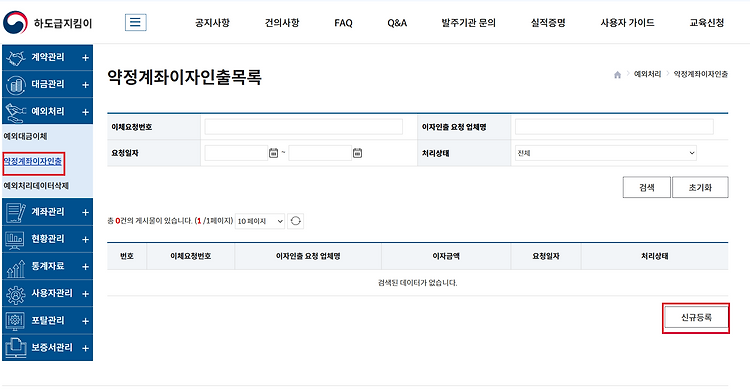This screenshot has height=390, width=750.
Task: Click the 계좌관리 document pen icon
Action: coord(15,212)
